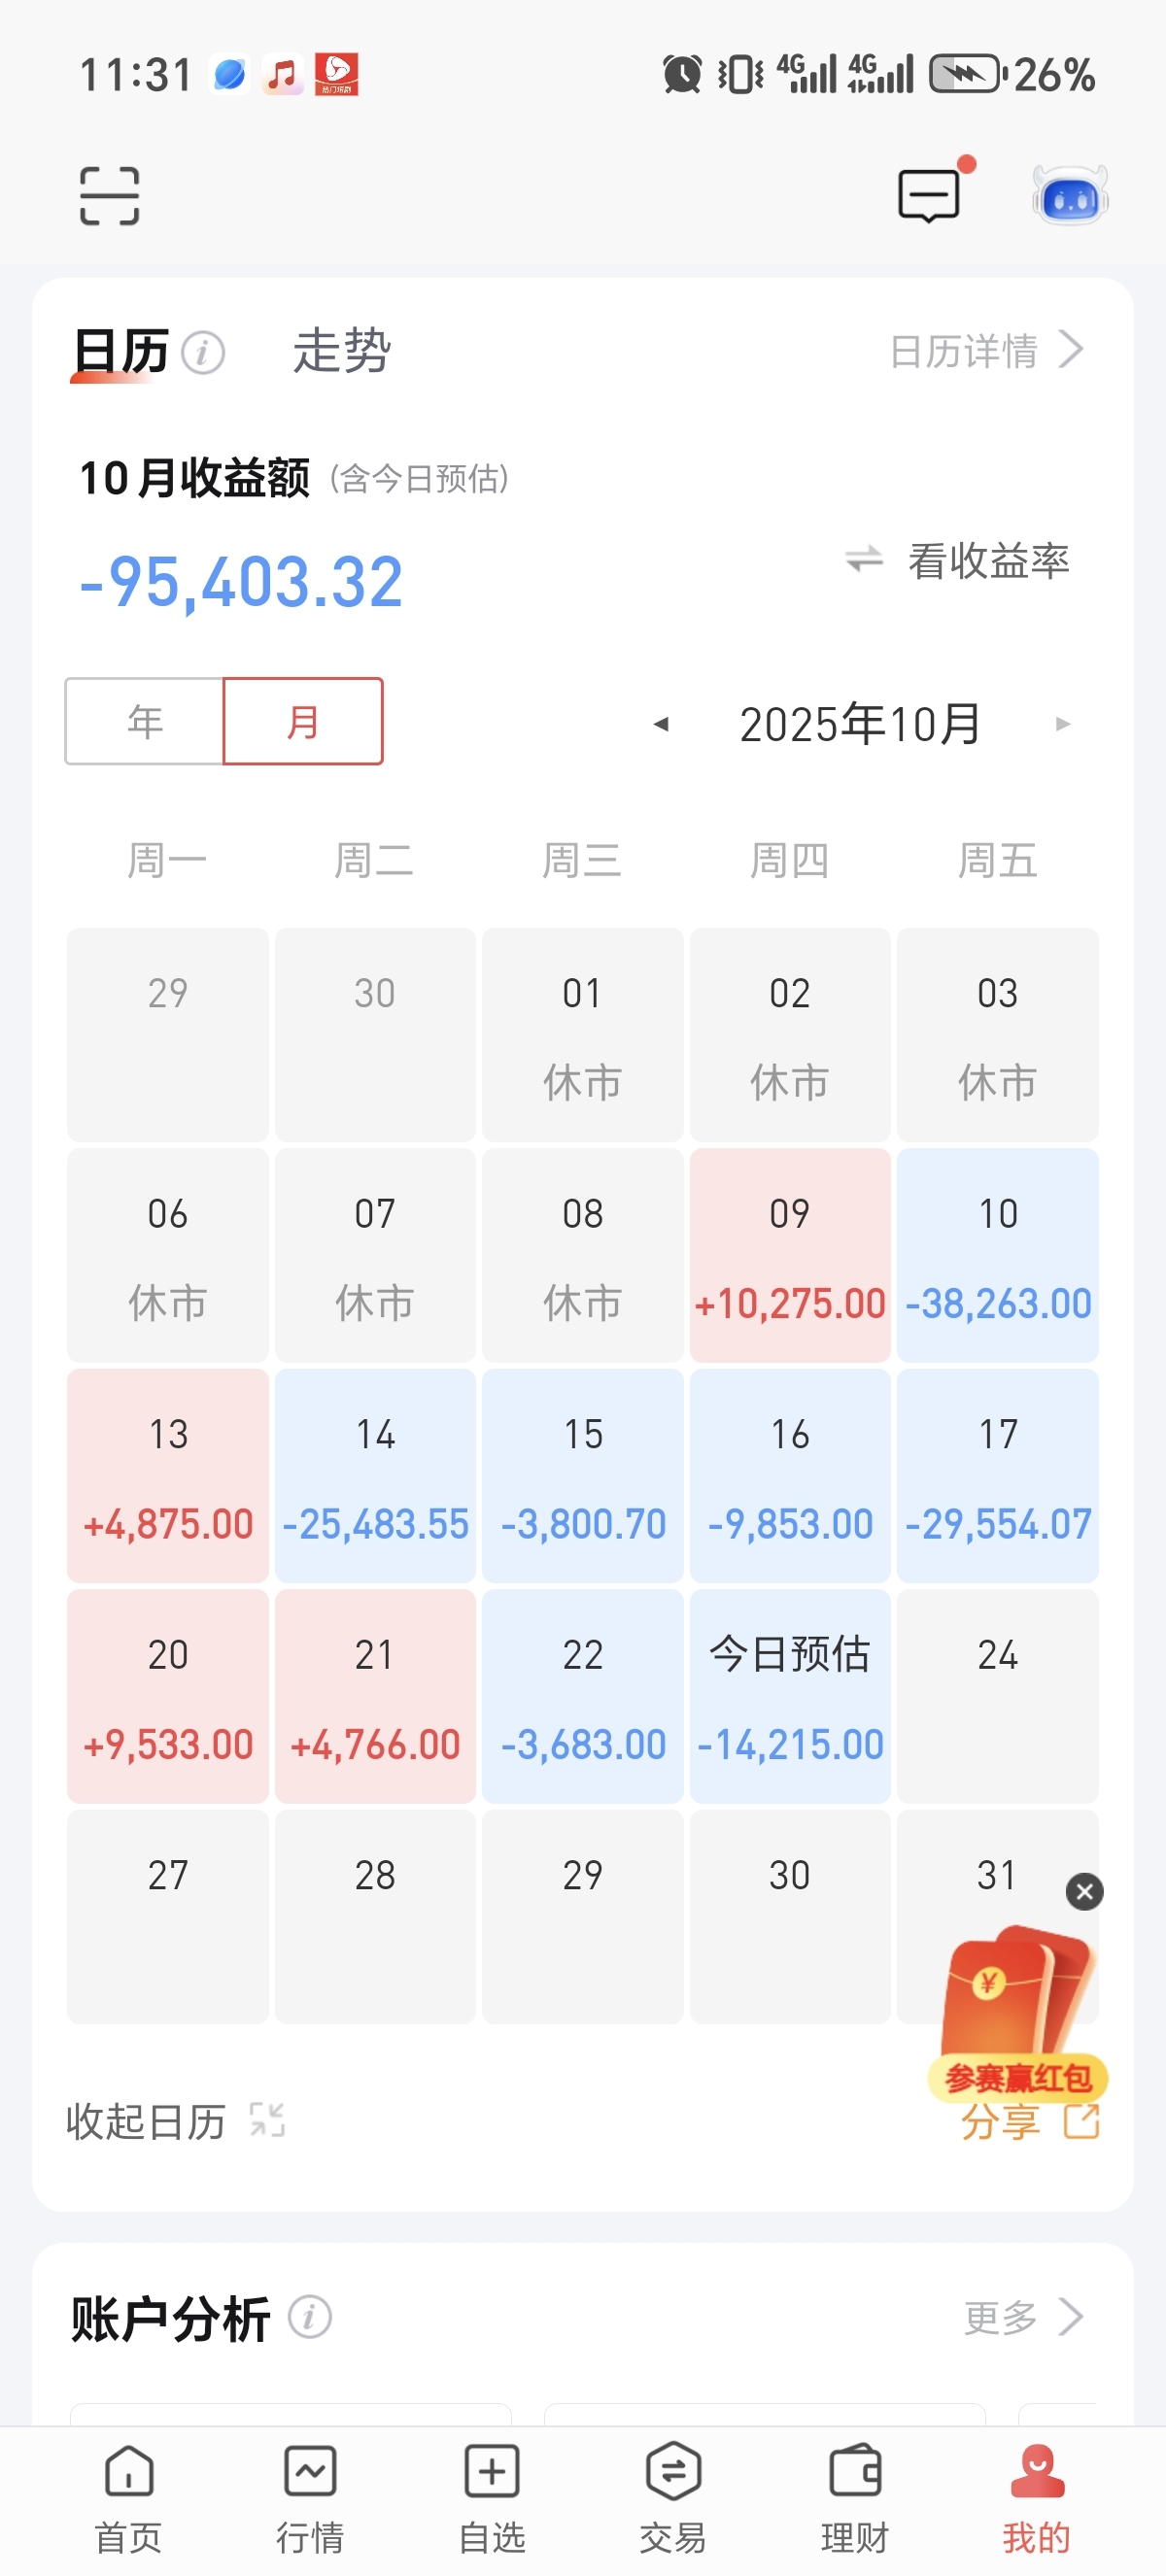The height and width of the screenshot is (2576, 1166).
Task: Go to next month arrow
Action: click(1063, 724)
